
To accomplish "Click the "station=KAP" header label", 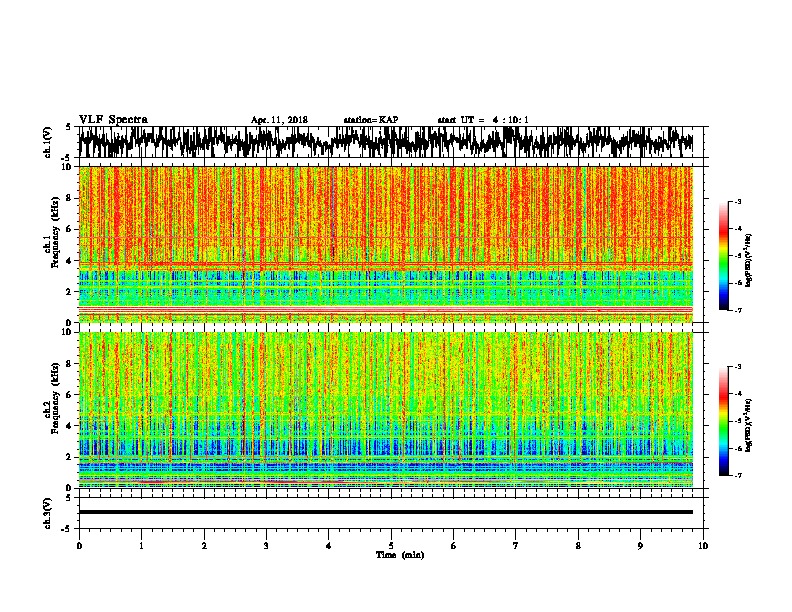I will point(371,120).
